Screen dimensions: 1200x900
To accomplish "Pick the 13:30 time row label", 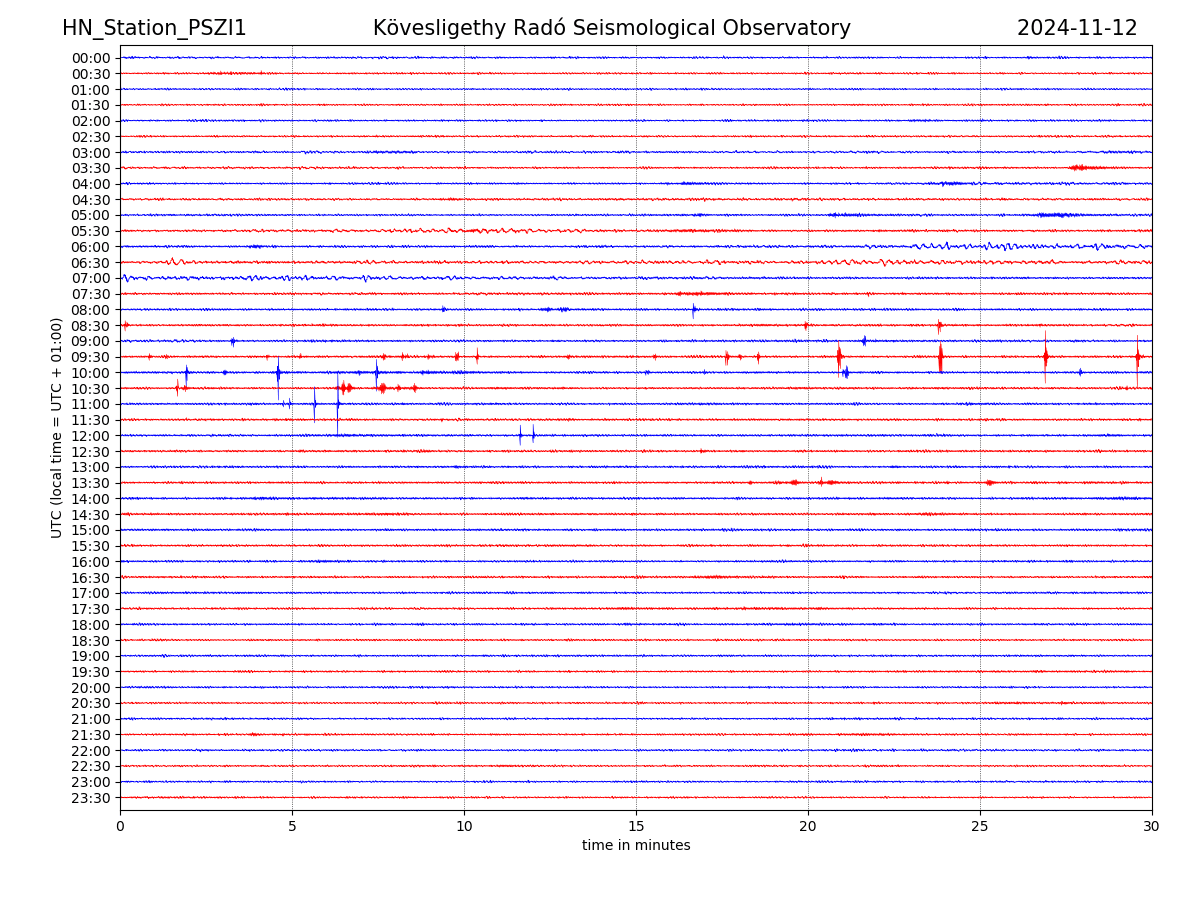I will click(x=90, y=483).
